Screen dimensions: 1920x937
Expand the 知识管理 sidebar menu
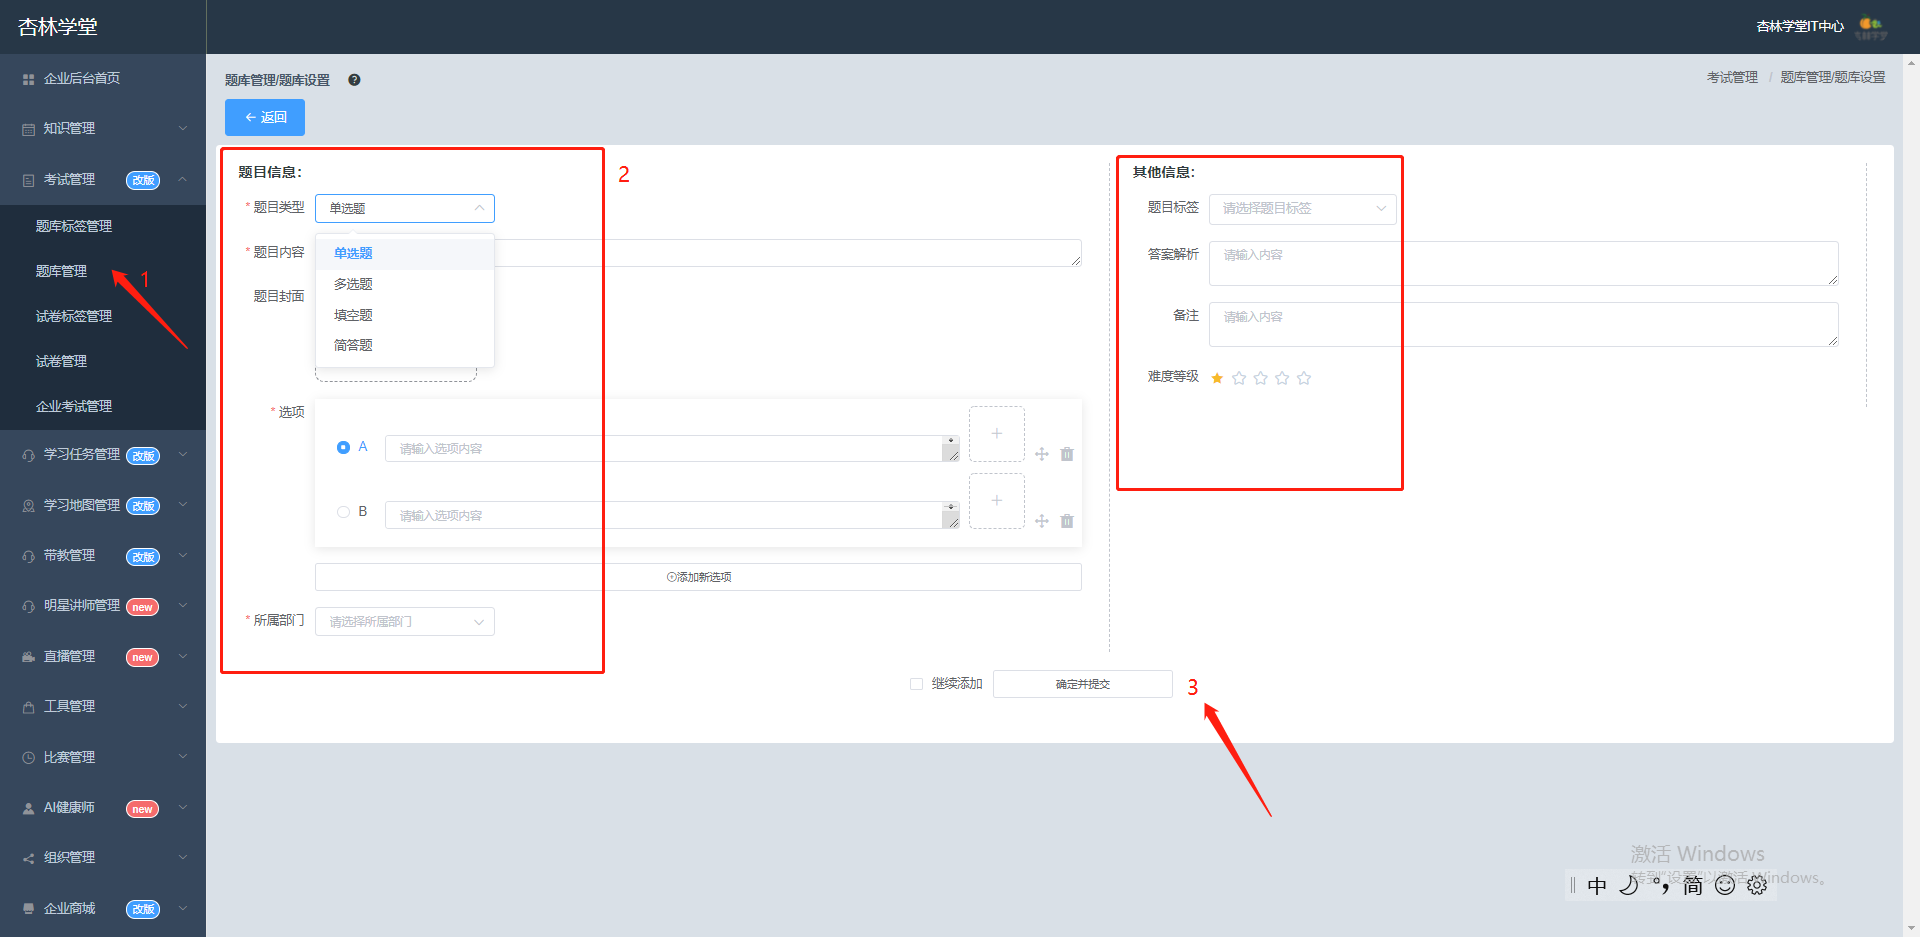pyautogui.click(x=103, y=129)
